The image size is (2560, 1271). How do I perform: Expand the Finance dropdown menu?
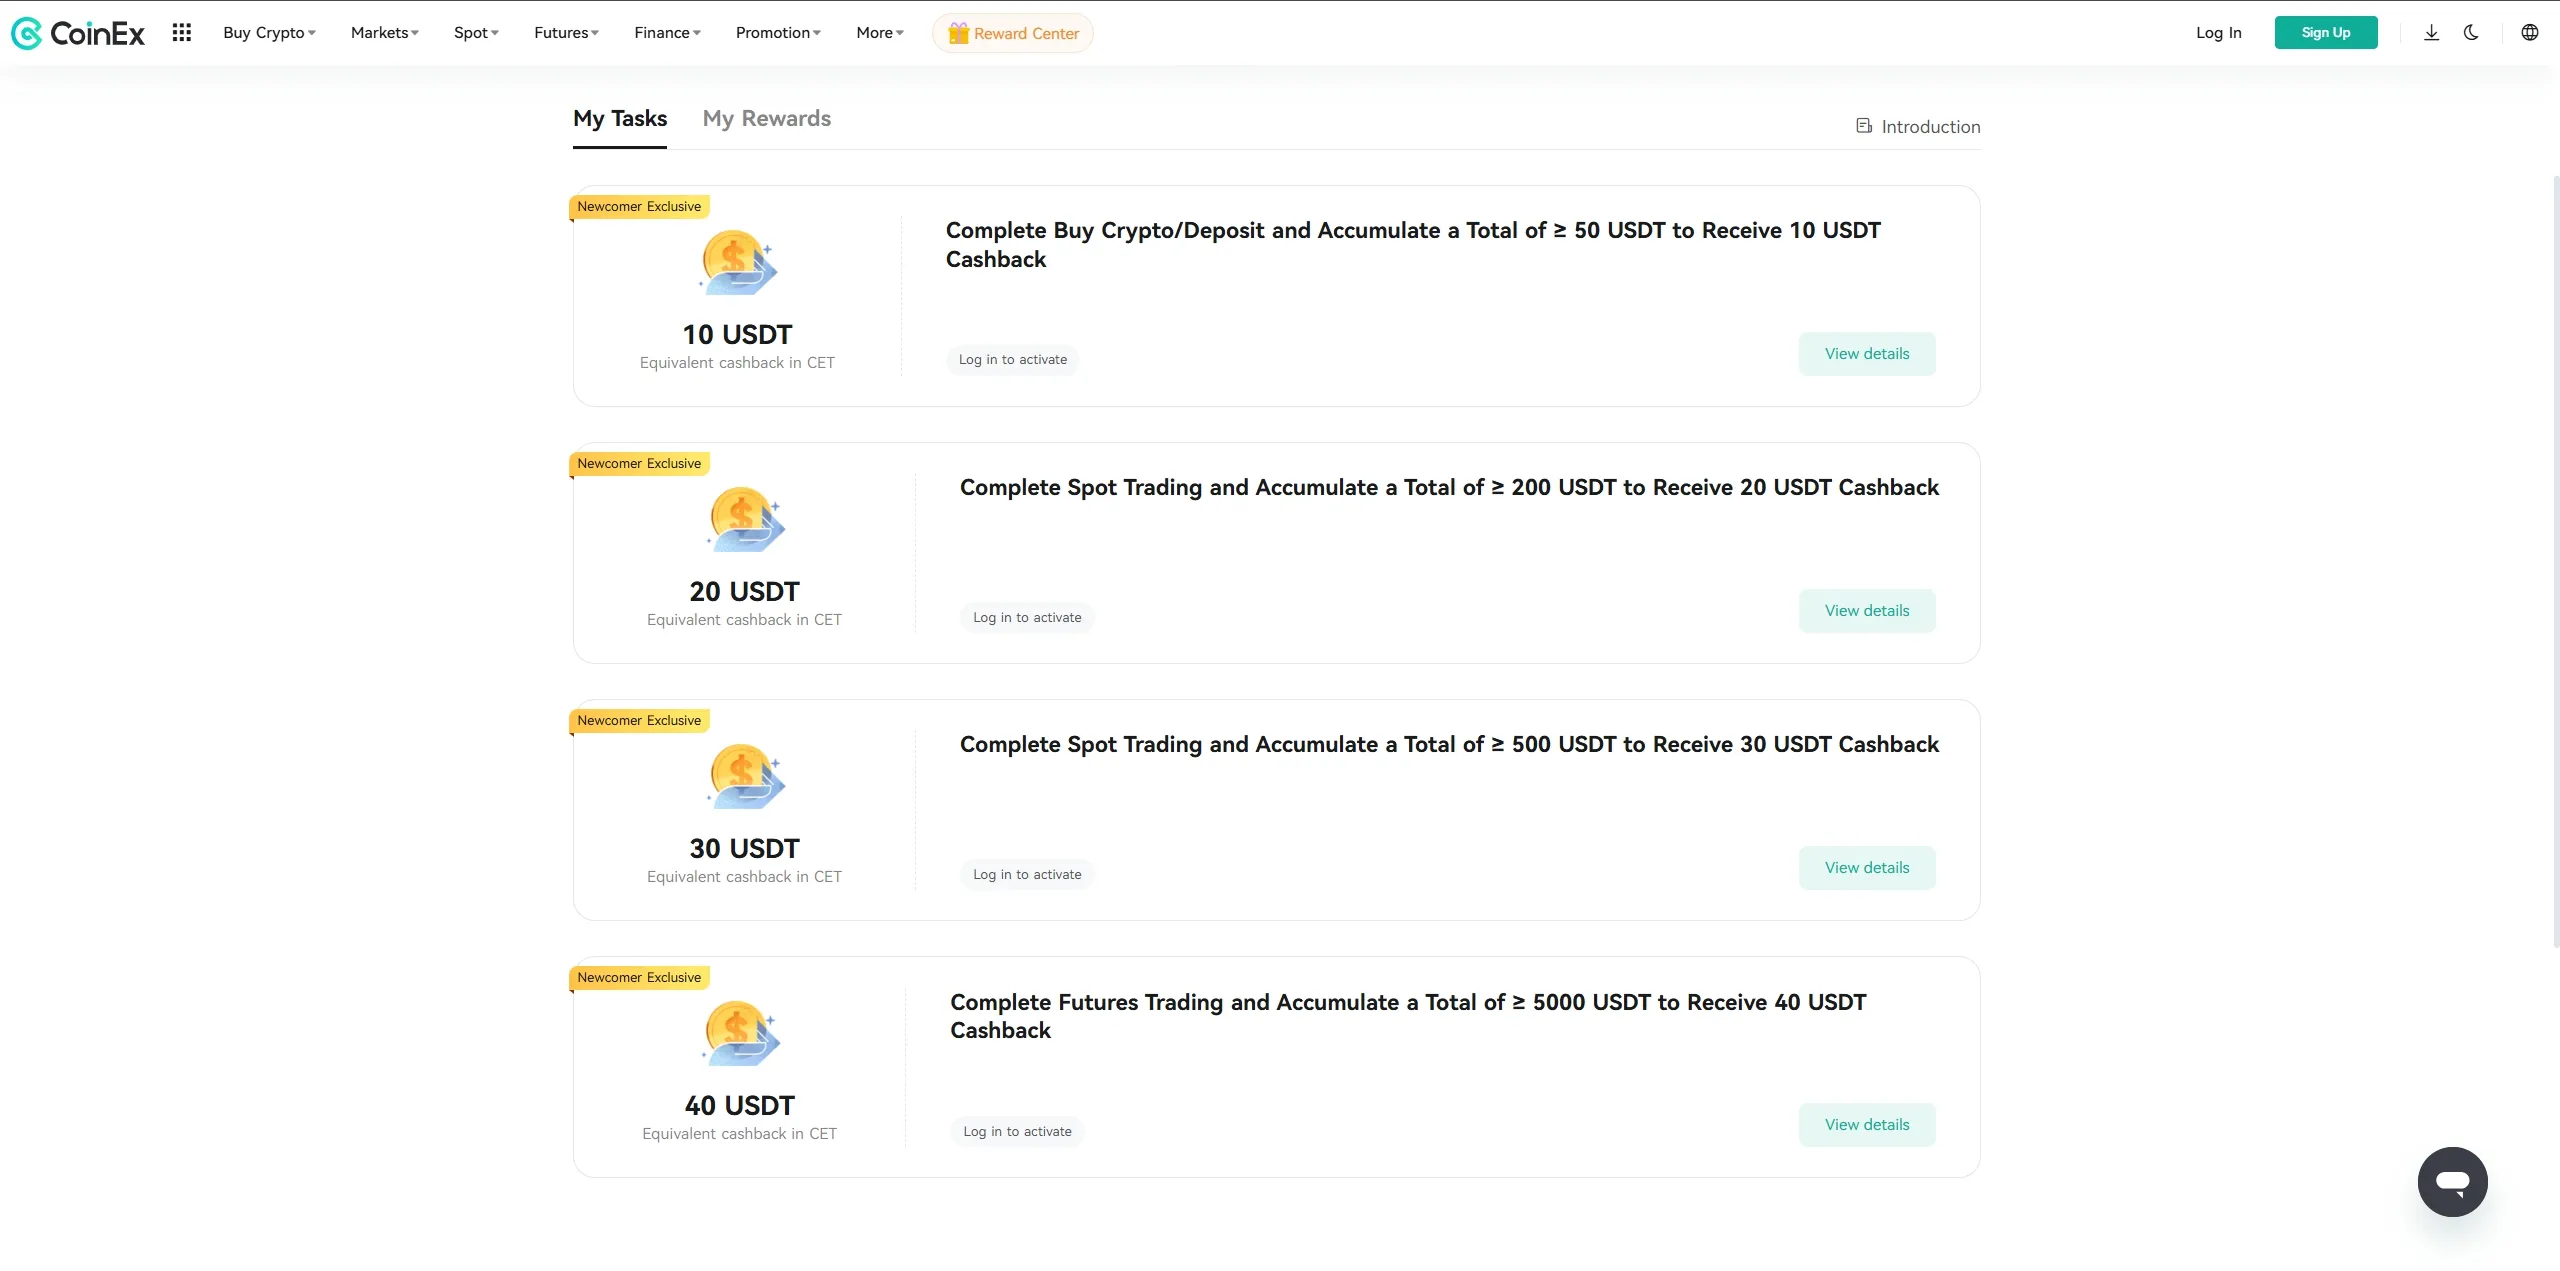(667, 33)
